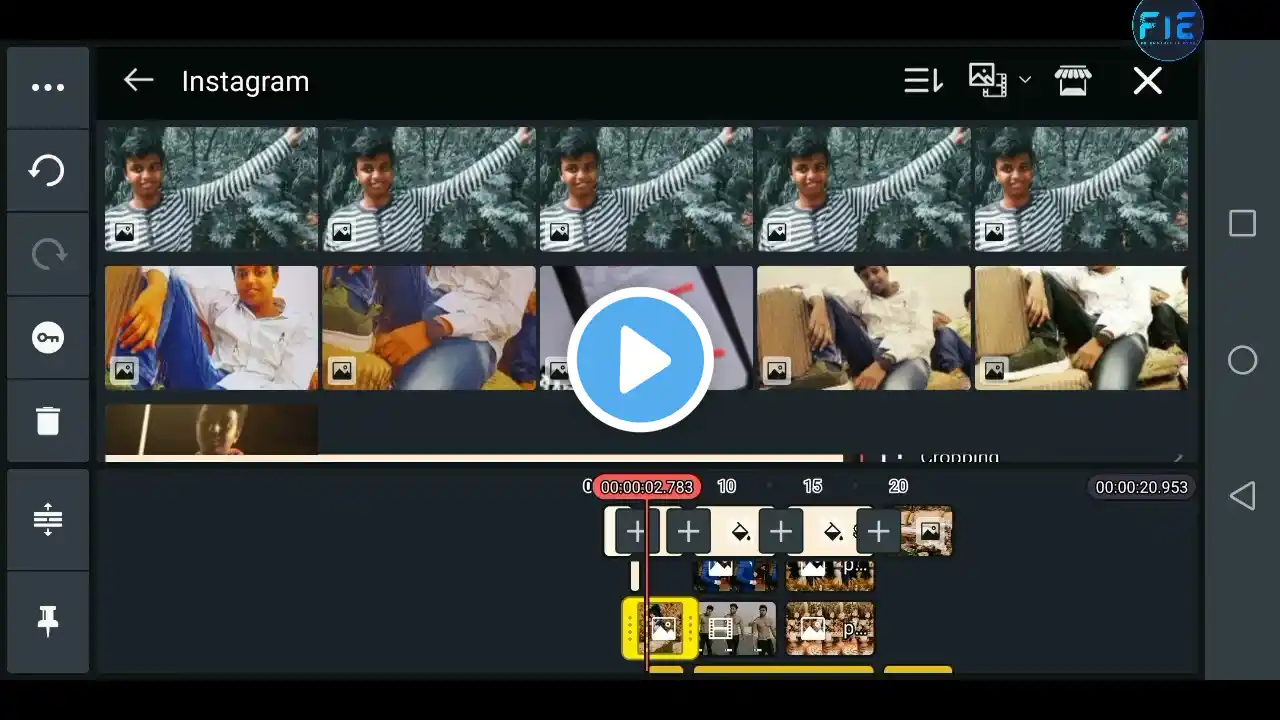Tap the Android back triangle button
Image resolution: width=1280 pixels, height=720 pixels.
tap(1242, 495)
